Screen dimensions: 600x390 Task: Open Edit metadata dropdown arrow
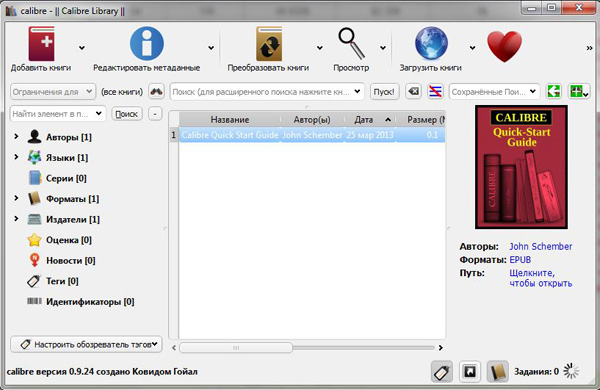pos(211,48)
